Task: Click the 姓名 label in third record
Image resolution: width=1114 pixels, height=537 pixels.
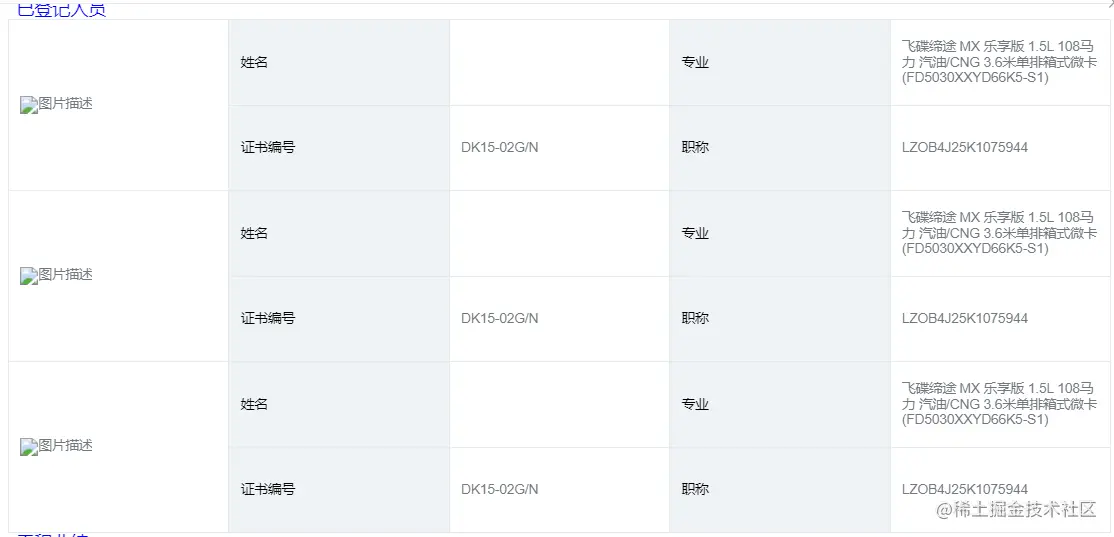Action: [x=254, y=404]
